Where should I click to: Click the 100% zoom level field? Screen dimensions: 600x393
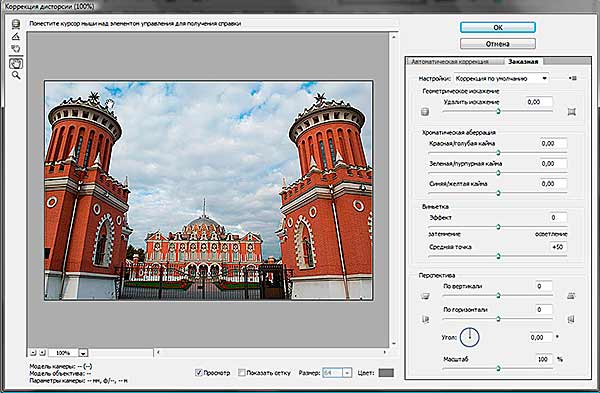pyautogui.click(x=63, y=353)
